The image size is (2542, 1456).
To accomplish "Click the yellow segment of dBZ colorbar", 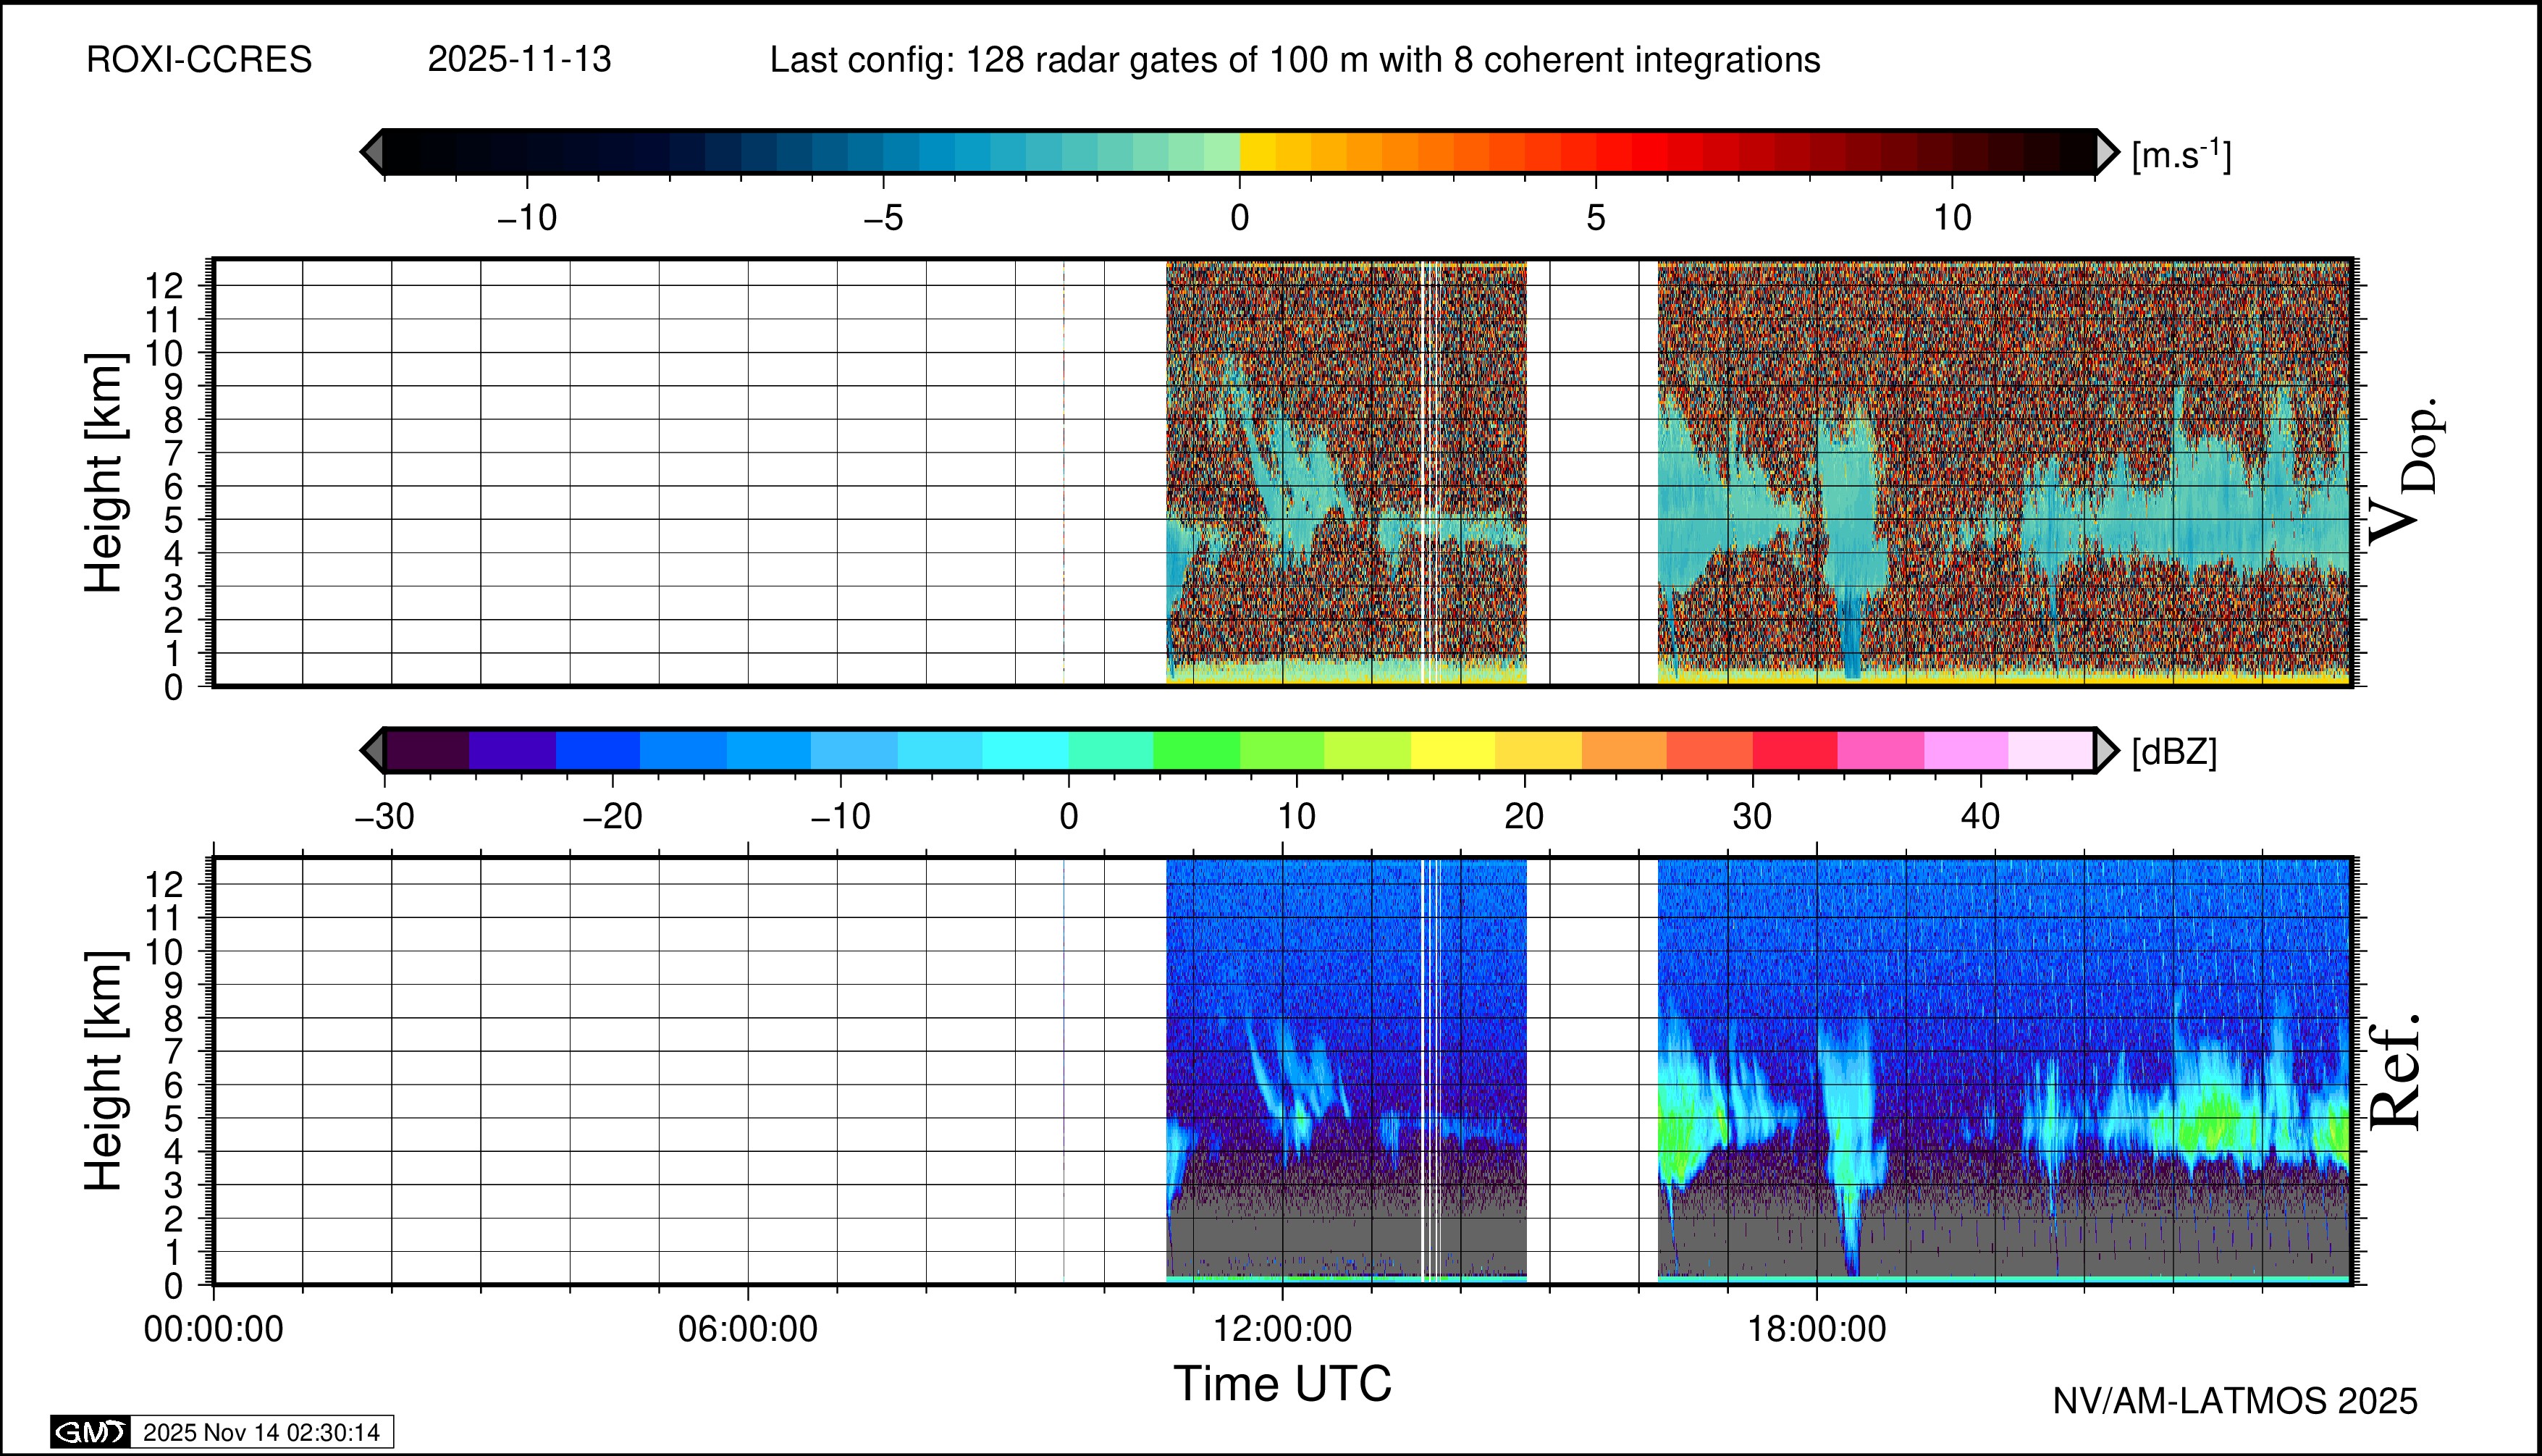I will coord(1452,750).
